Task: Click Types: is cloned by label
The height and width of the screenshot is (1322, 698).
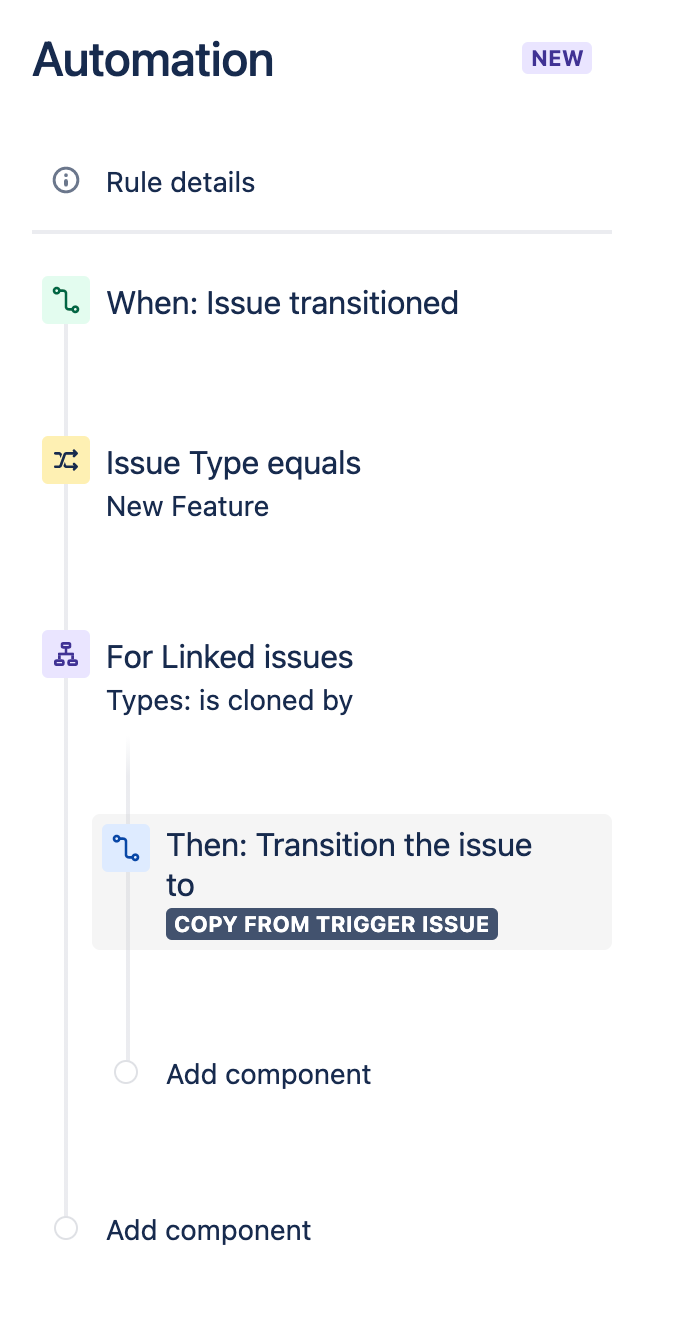Action: pyautogui.click(x=229, y=700)
